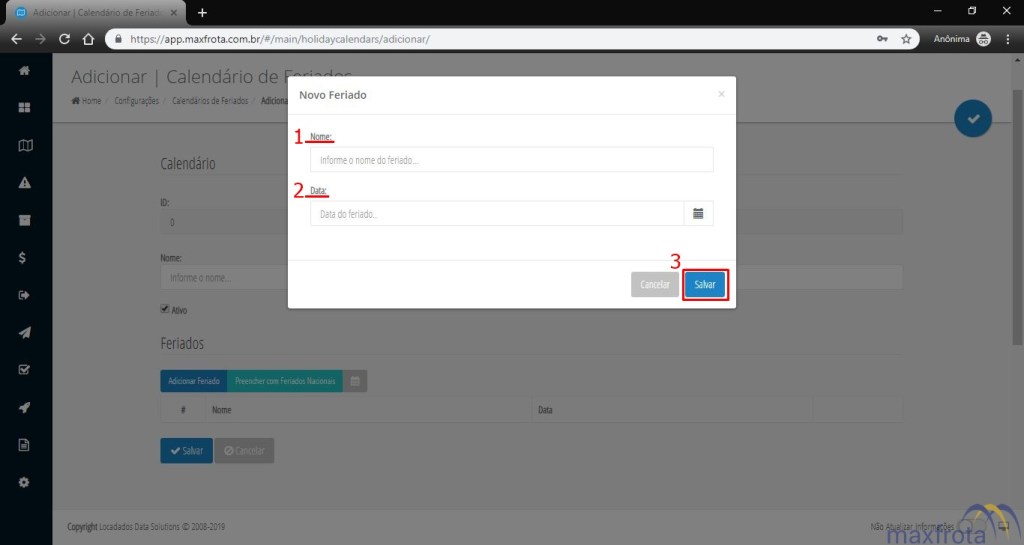Toggle the Ativo checkbox
This screenshot has width=1024, height=545.
coord(165,309)
